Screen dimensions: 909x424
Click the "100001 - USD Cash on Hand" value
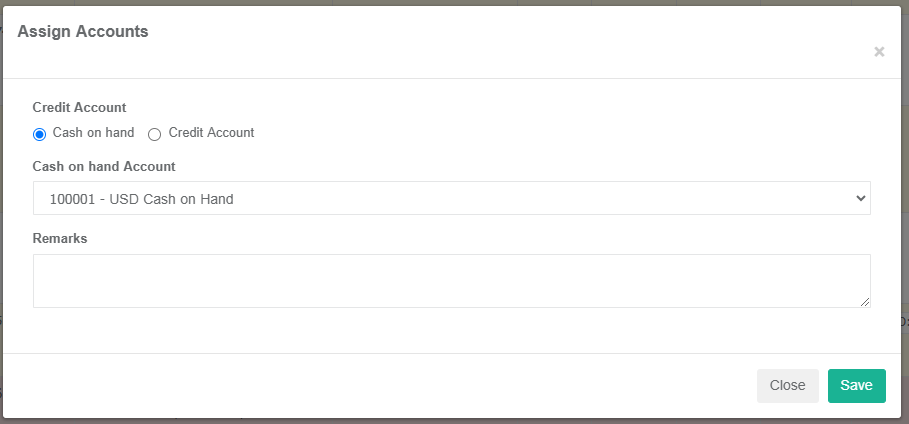tap(141, 199)
